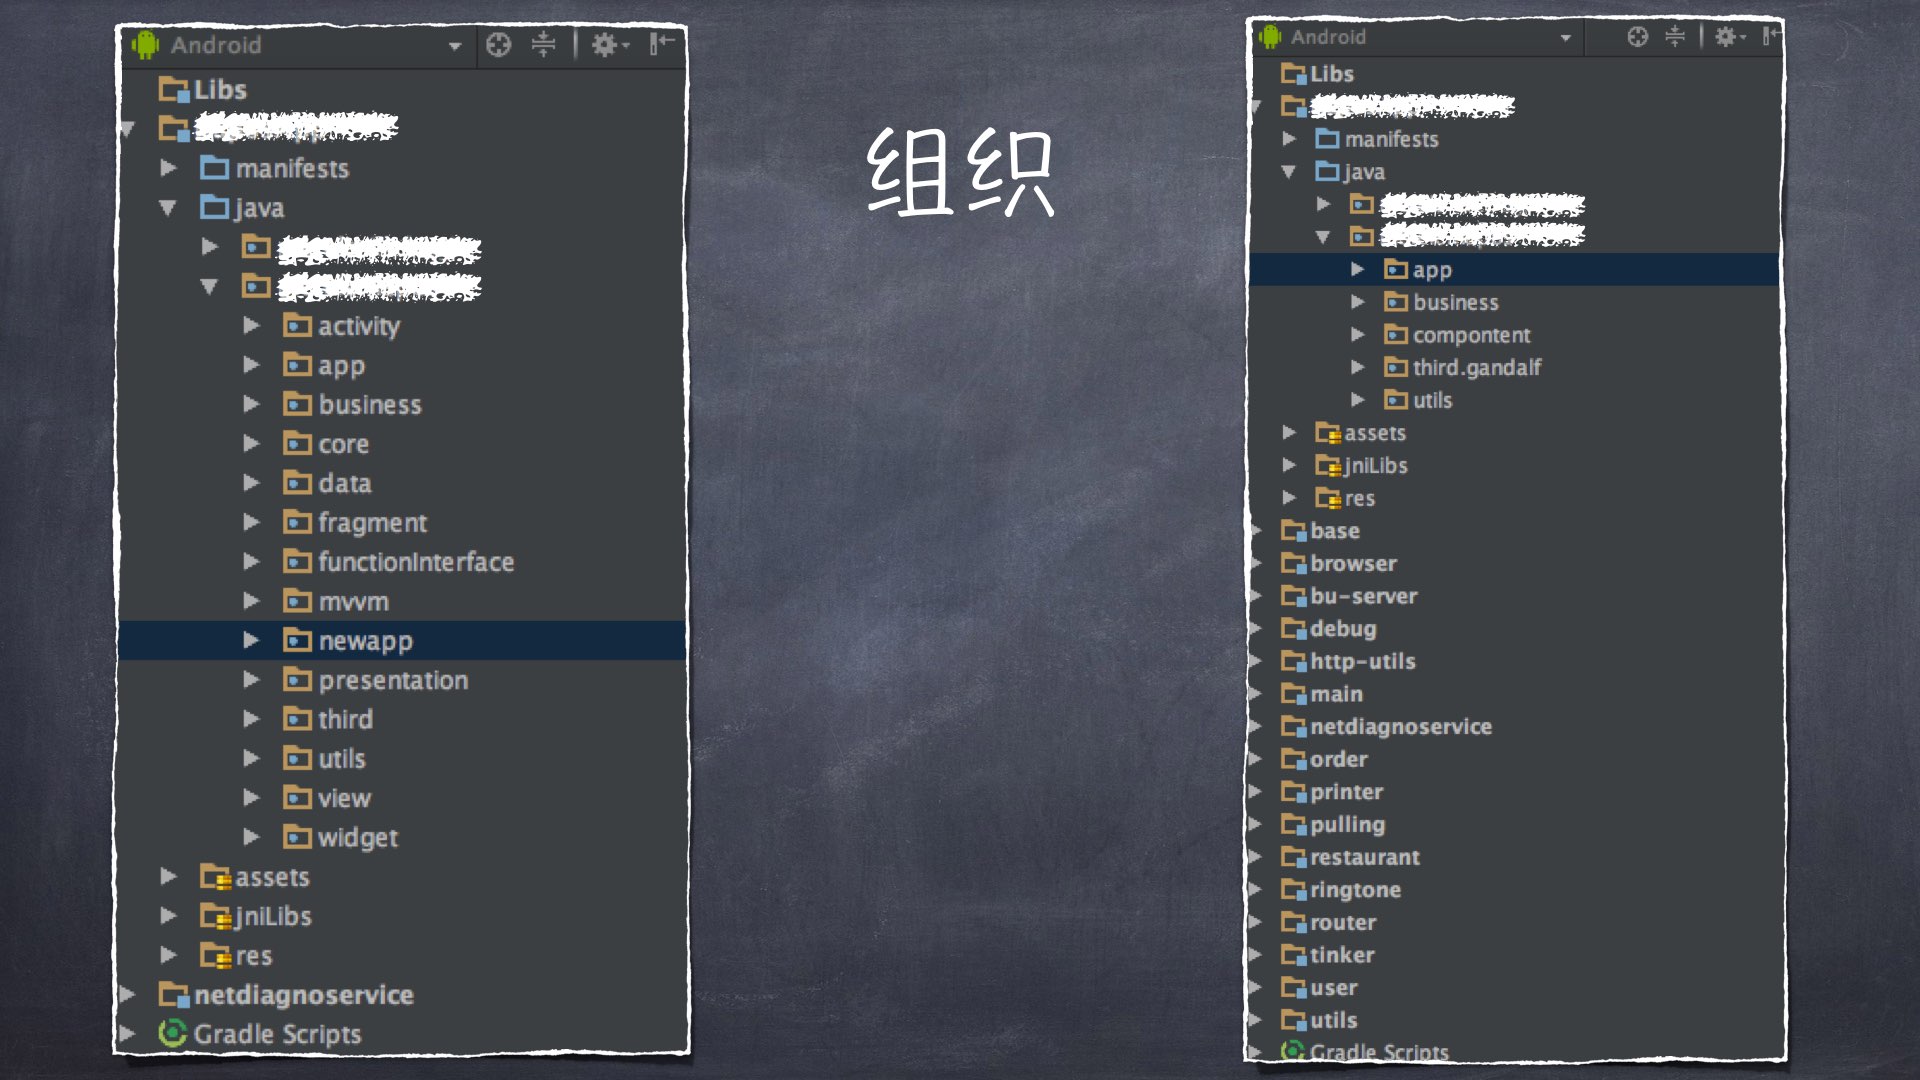The height and width of the screenshot is (1080, 1920).
Task: Click jniLibs folder icon in left panel
Action: (215, 917)
